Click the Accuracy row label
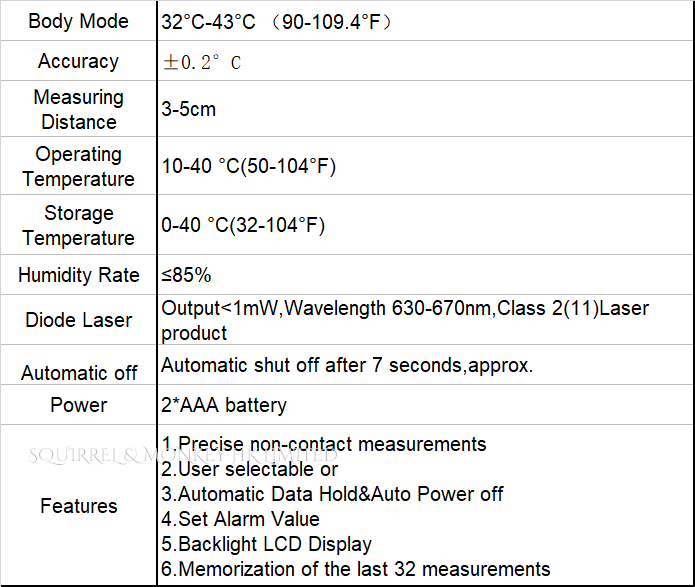This screenshot has height=587, width=695. (x=78, y=61)
